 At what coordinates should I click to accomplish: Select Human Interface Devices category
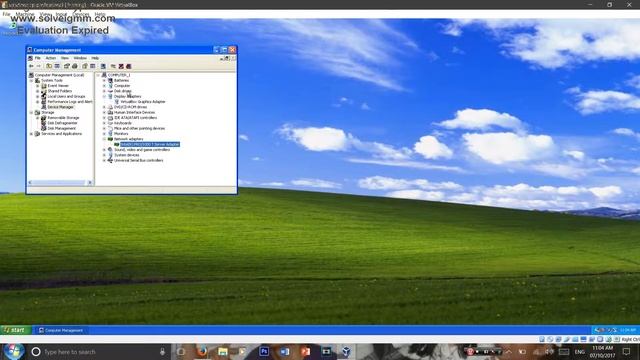tap(134, 112)
